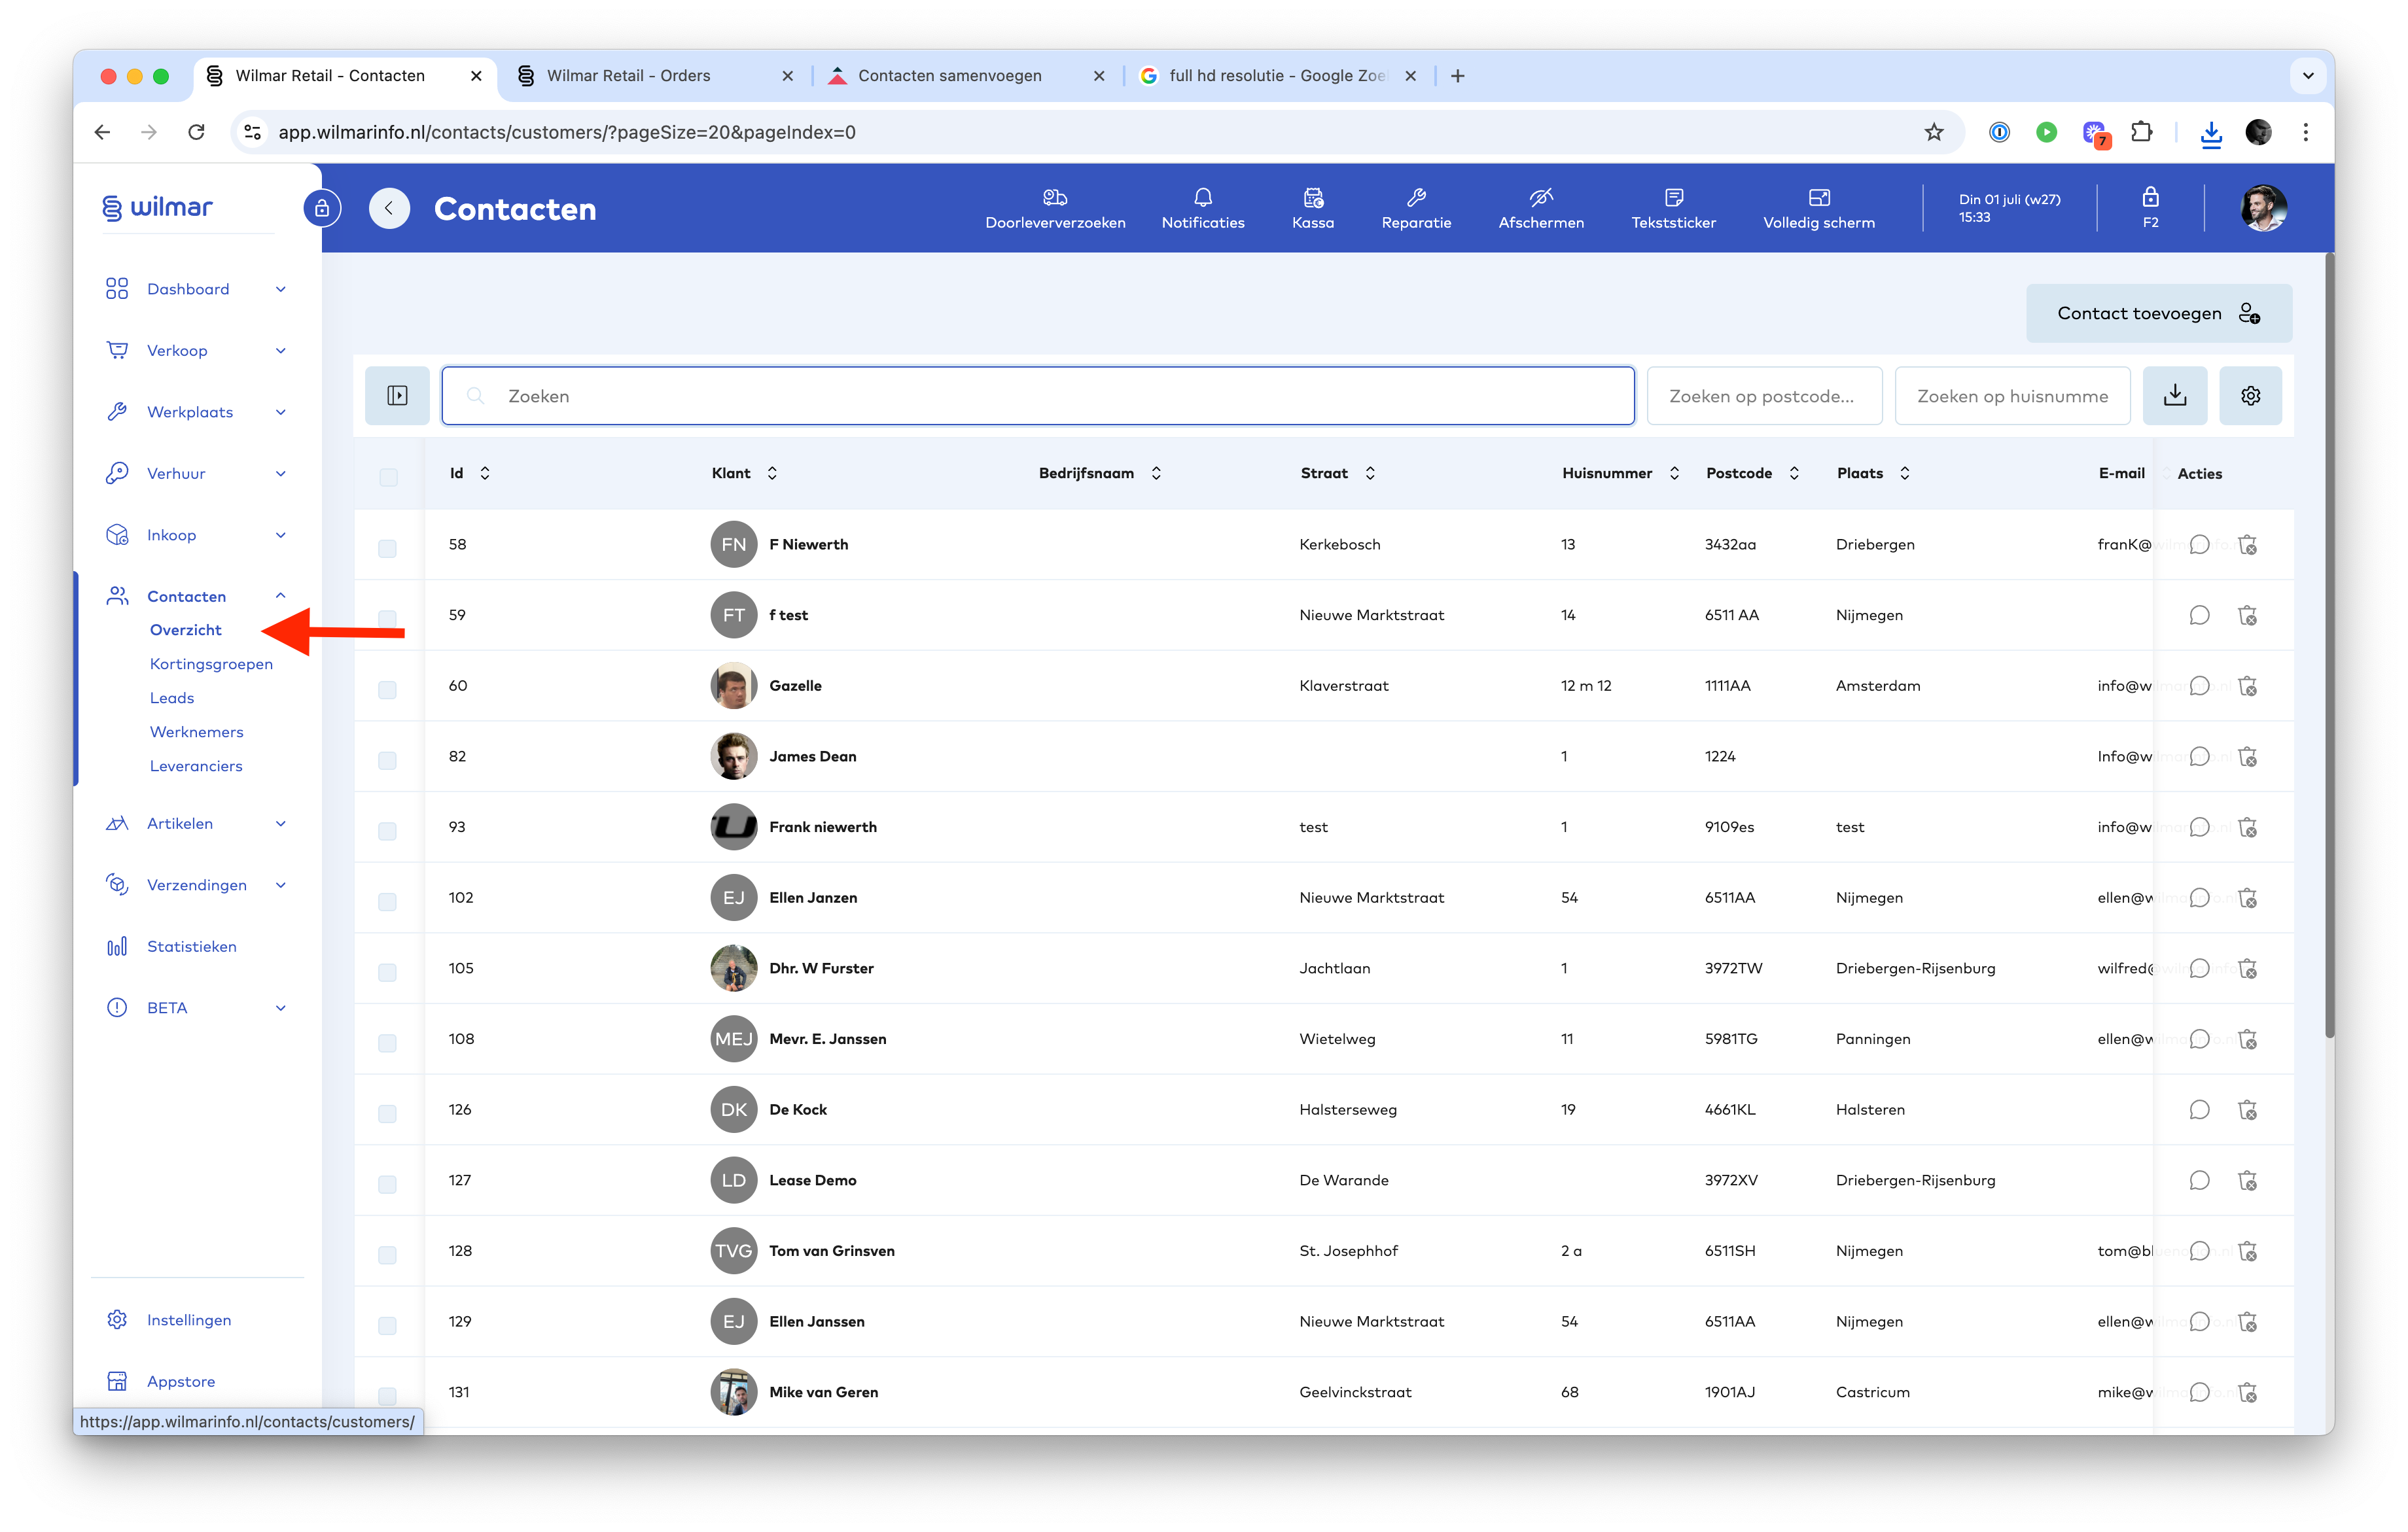Open the Kassa register icon

tap(1312, 198)
